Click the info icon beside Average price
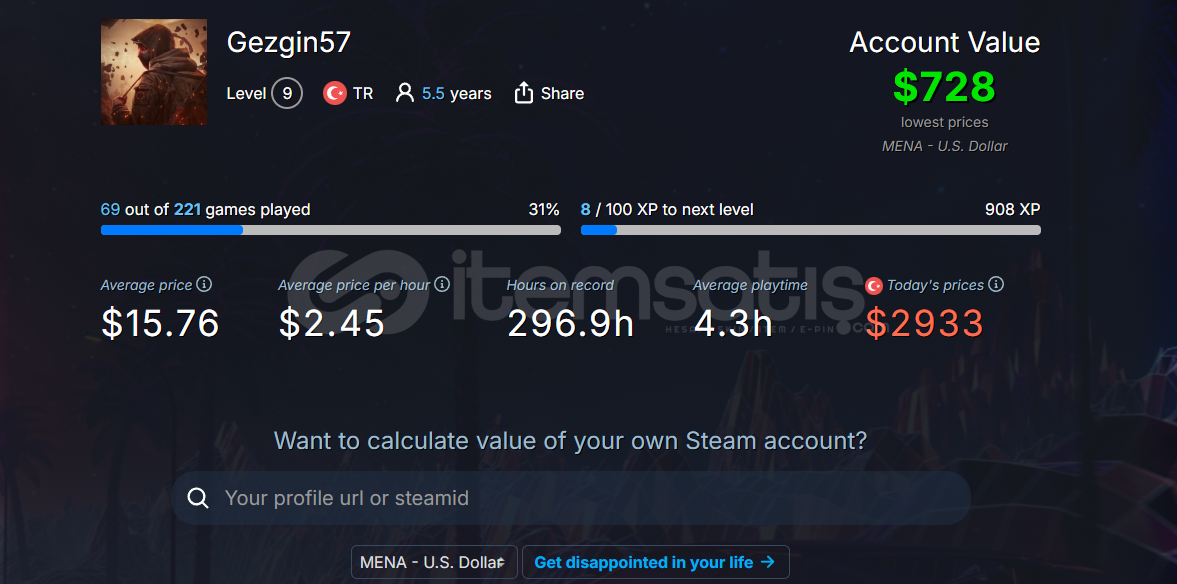Image resolution: width=1177 pixels, height=584 pixels. (204, 284)
